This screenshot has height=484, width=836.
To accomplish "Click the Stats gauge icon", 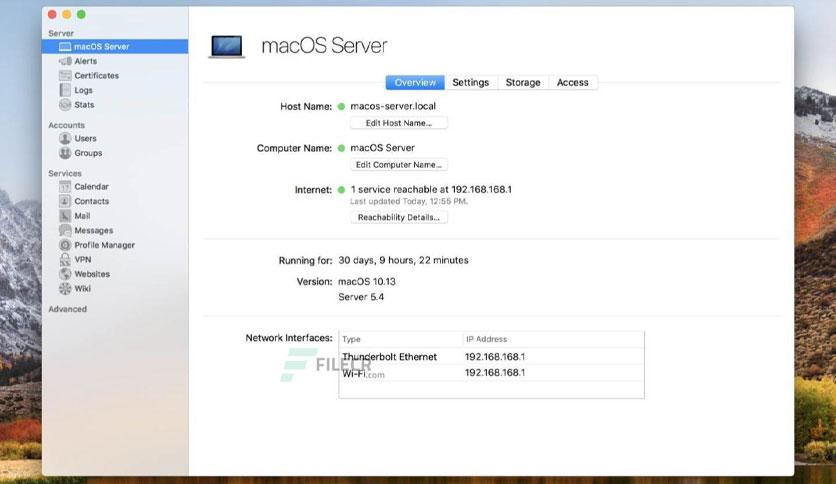I will click(65, 104).
